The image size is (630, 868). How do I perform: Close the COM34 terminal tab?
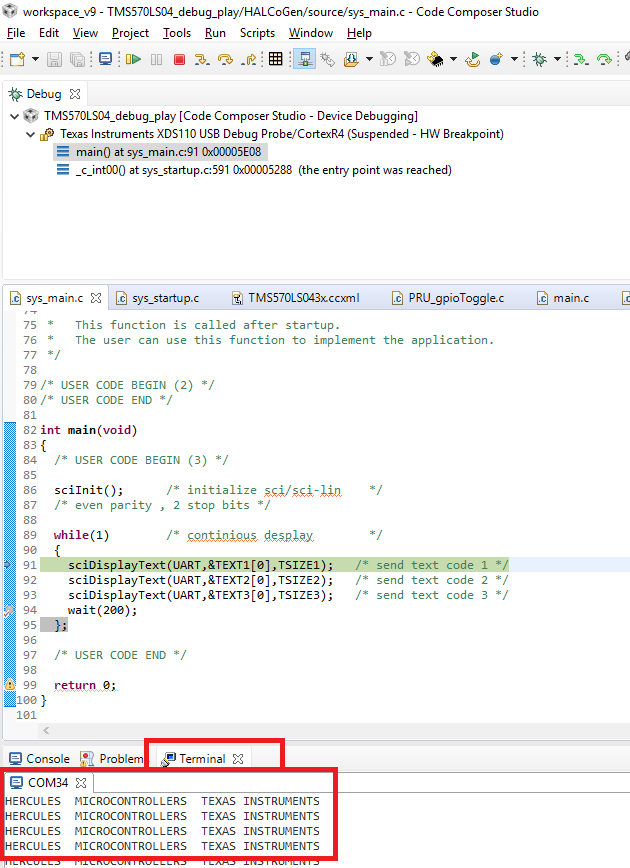[x=81, y=783]
